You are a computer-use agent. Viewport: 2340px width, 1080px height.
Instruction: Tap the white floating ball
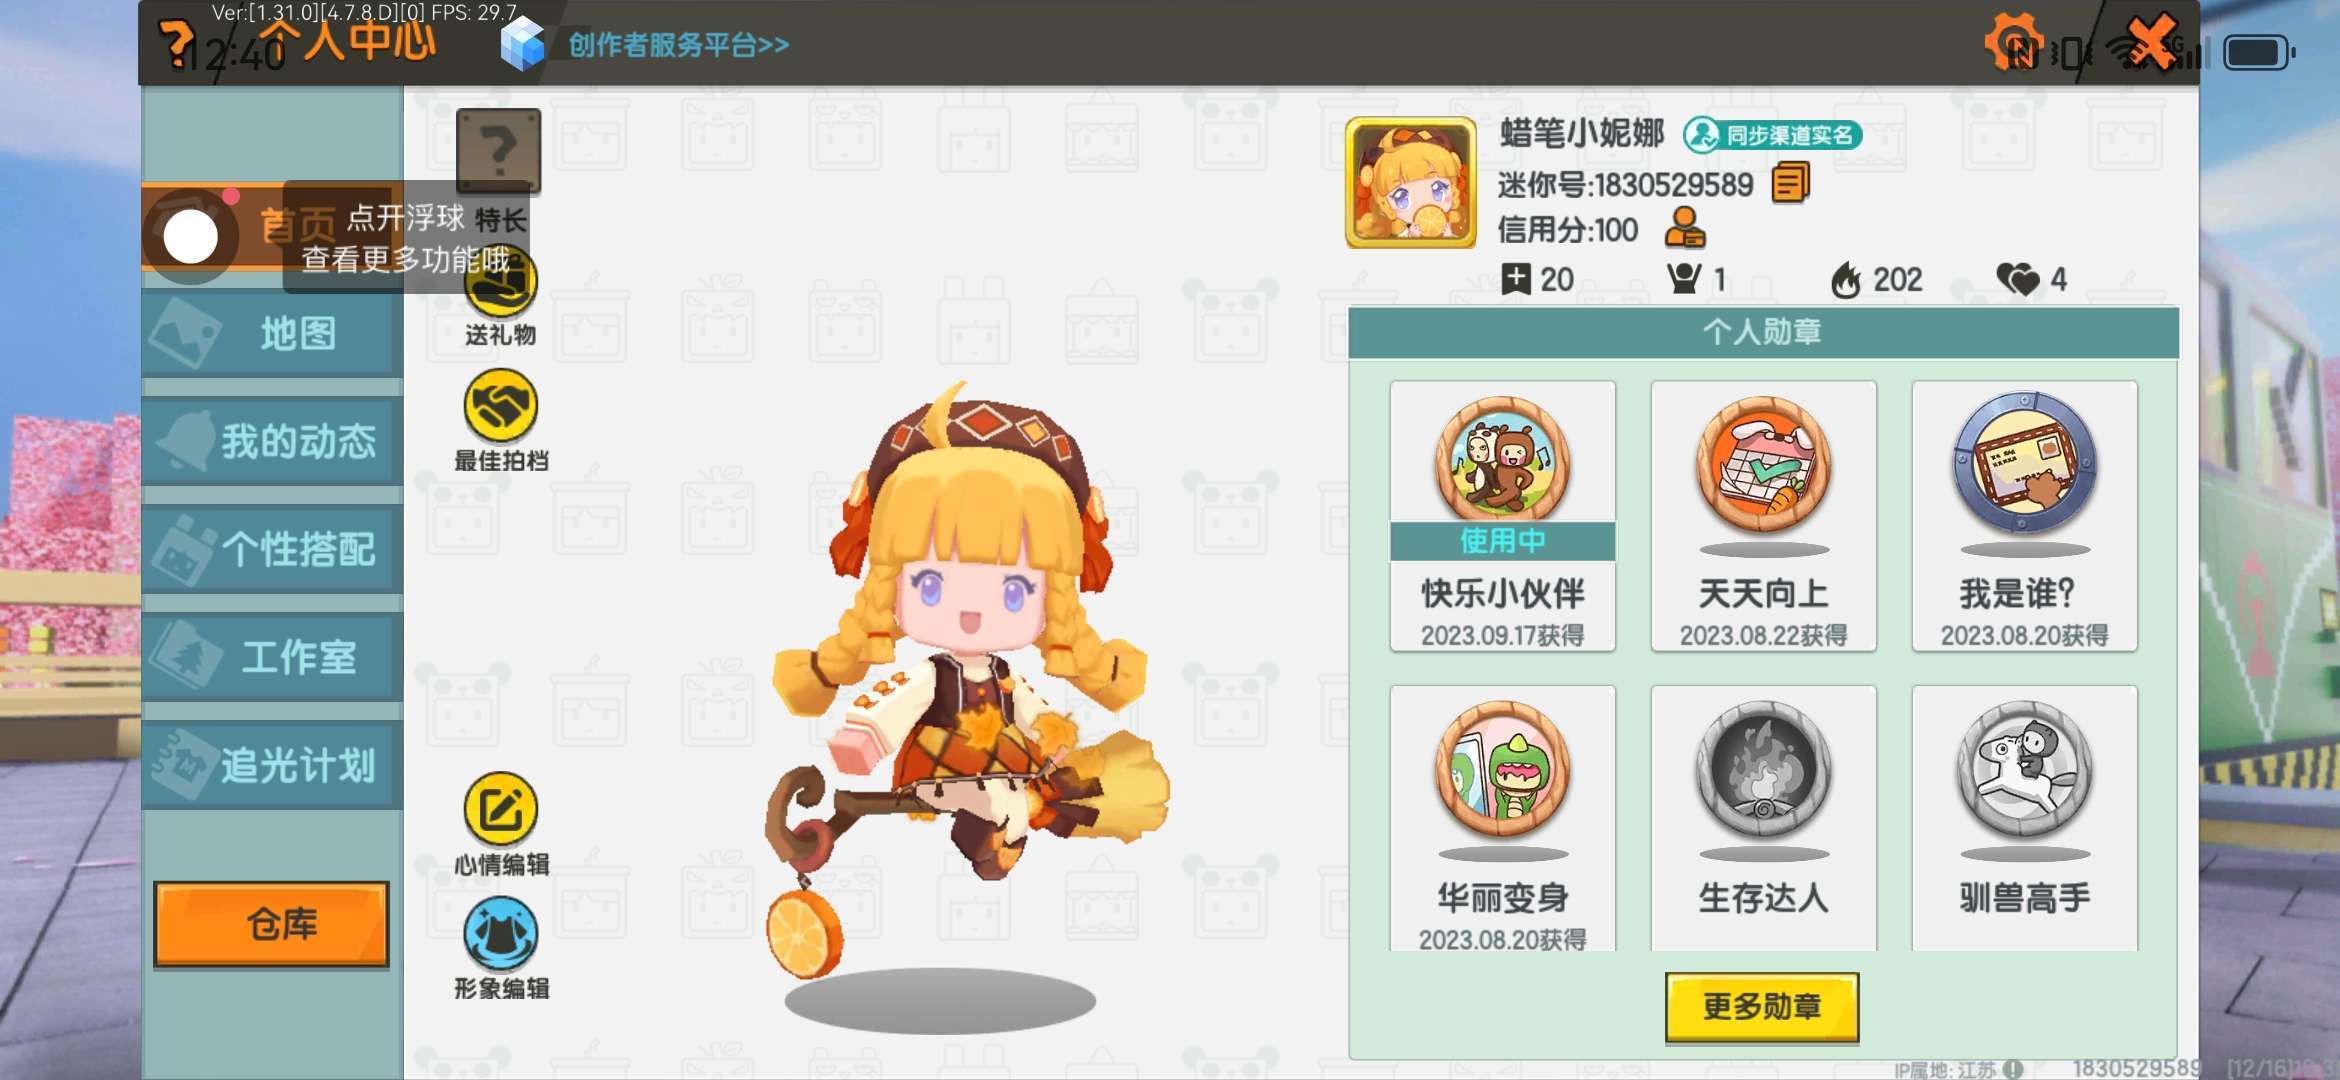coord(190,237)
